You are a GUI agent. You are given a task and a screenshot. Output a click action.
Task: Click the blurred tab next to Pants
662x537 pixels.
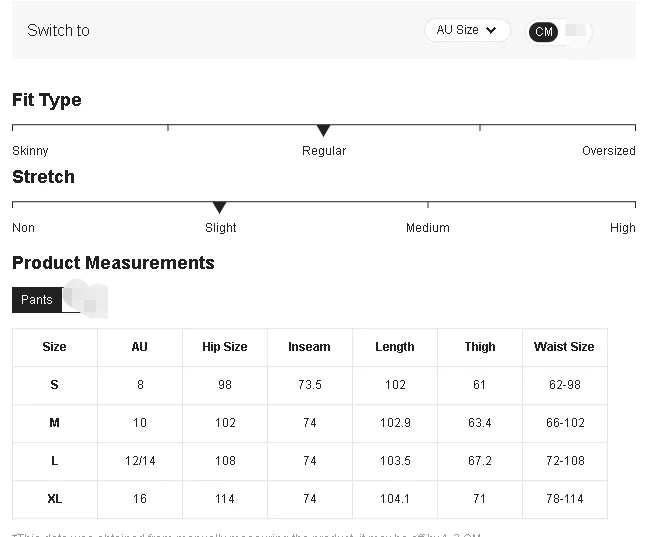click(x=87, y=299)
